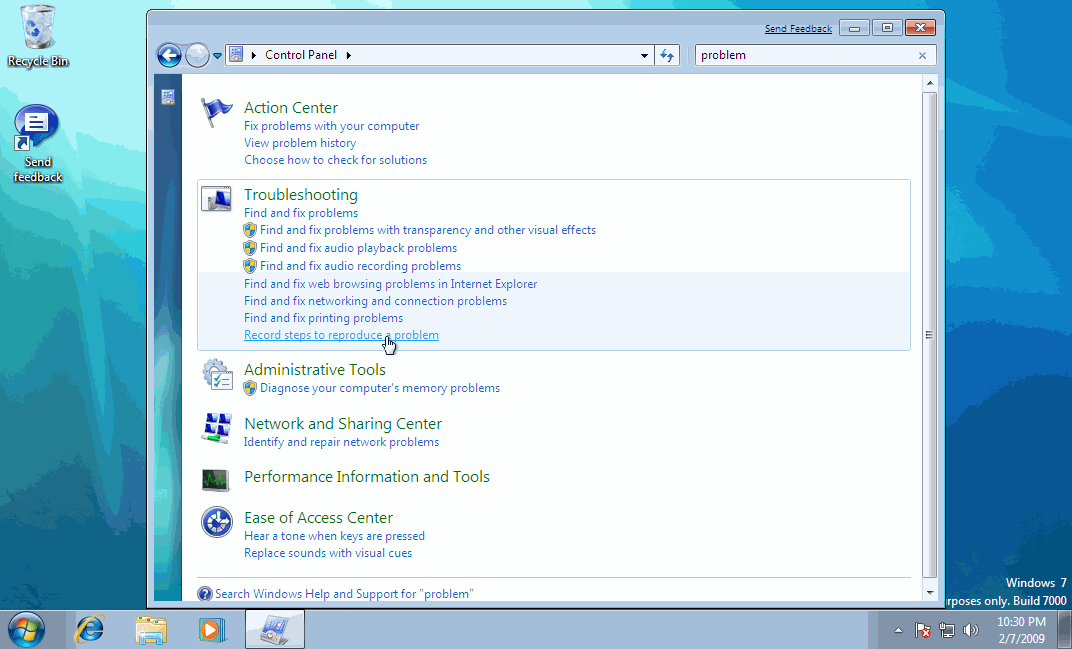Image resolution: width=1072 pixels, height=649 pixels.
Task: Click the Control Panel icon in the address bar
Action: point(236,55)
